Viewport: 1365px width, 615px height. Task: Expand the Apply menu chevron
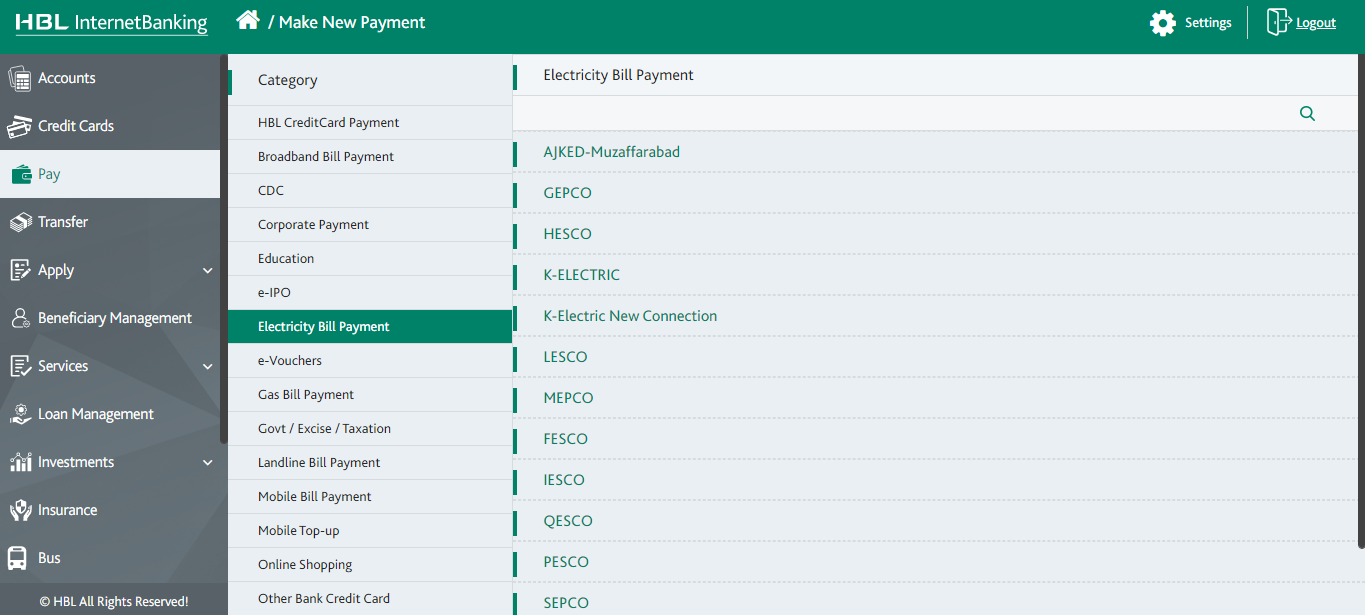tap(207, 270)
